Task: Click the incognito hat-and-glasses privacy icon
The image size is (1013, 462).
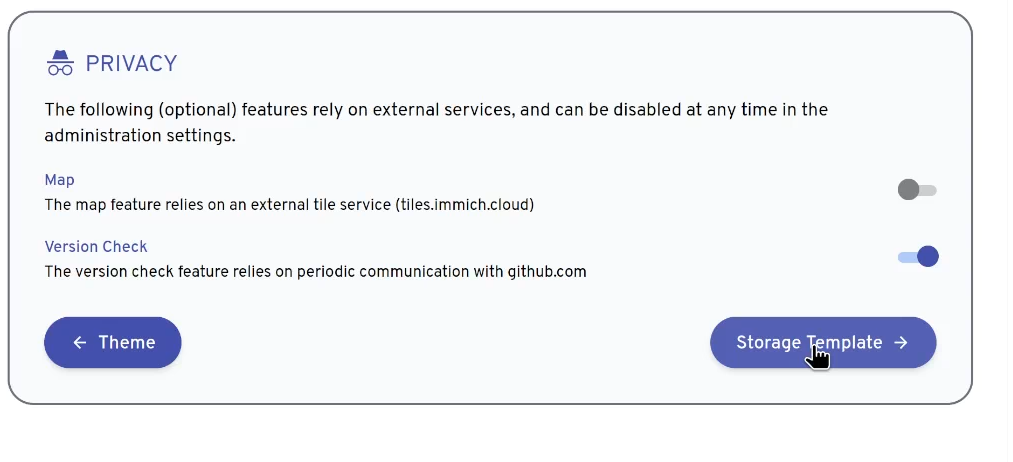Action: [60, 63]
